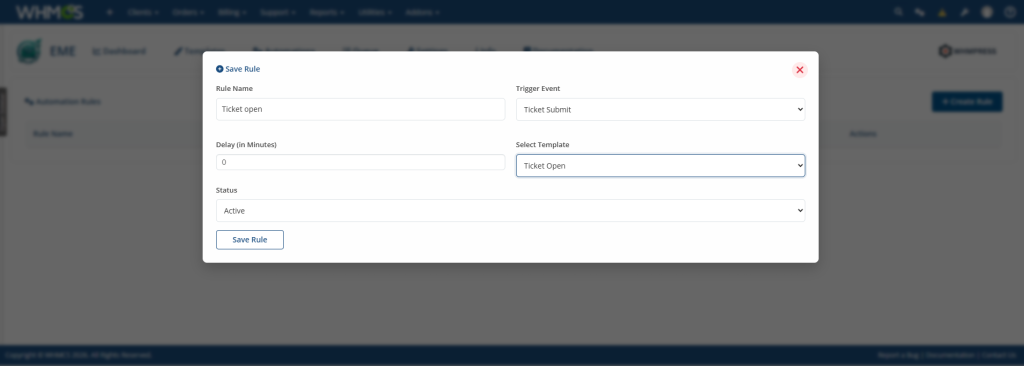1024x366 pixels.
Task: Click the search magnifier icon in navbar
Action: [x=899, y=12]
